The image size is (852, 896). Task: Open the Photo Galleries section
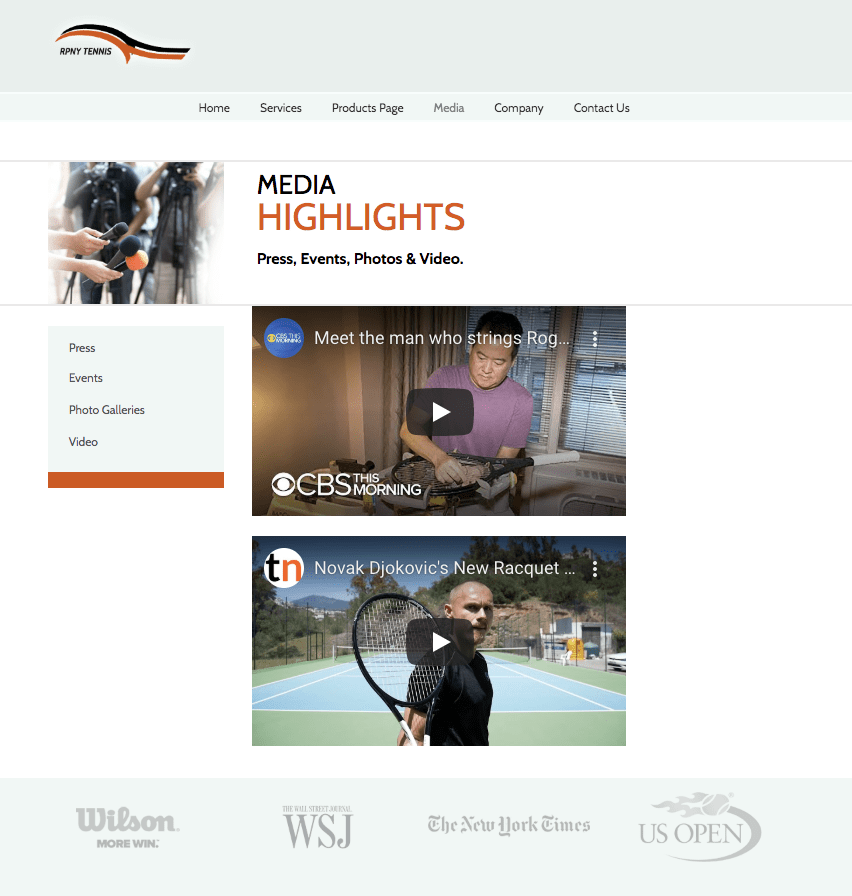pyautogui.click(x=106, y=410)
